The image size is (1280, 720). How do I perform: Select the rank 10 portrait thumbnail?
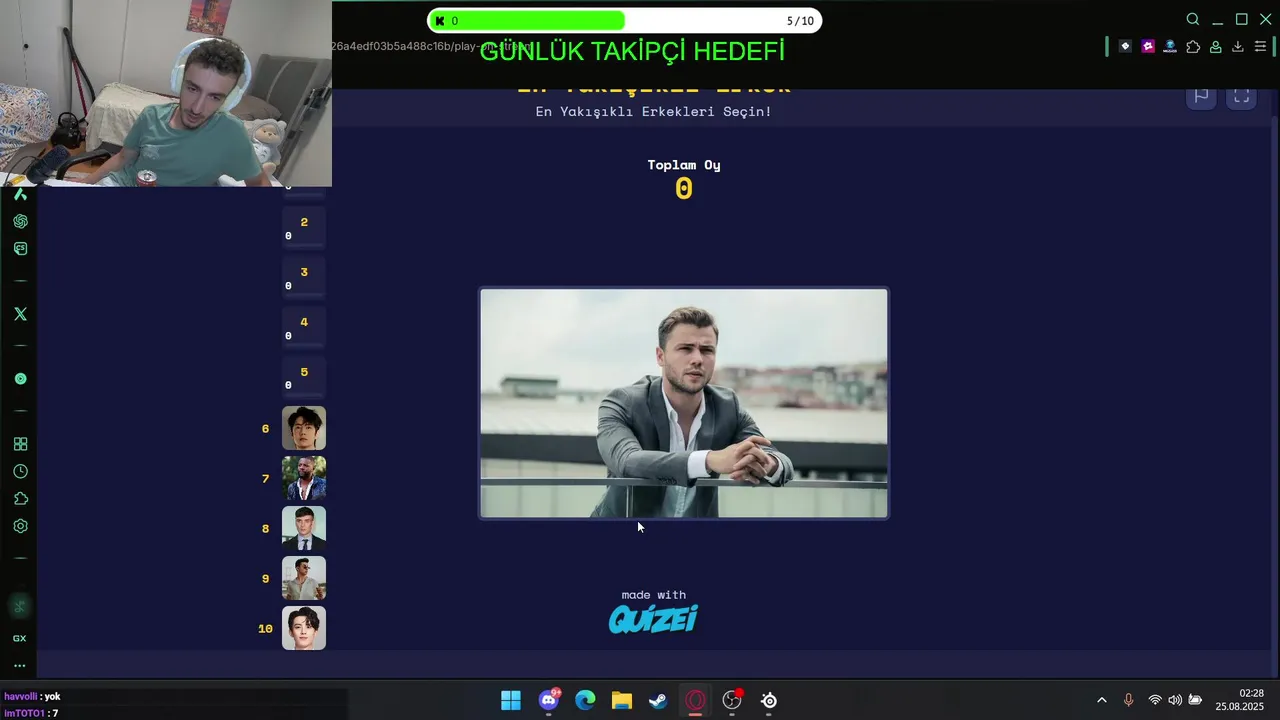point(304,628)
